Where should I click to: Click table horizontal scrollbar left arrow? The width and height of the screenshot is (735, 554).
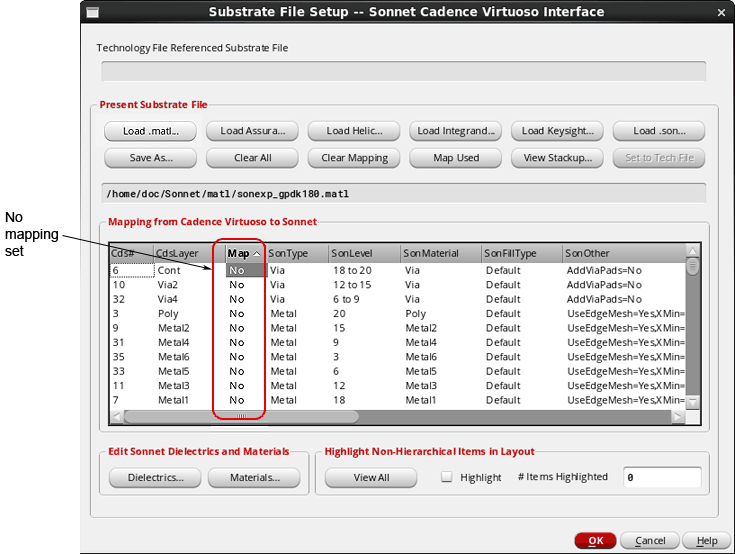pyautogui.click(x=117, y=416)
